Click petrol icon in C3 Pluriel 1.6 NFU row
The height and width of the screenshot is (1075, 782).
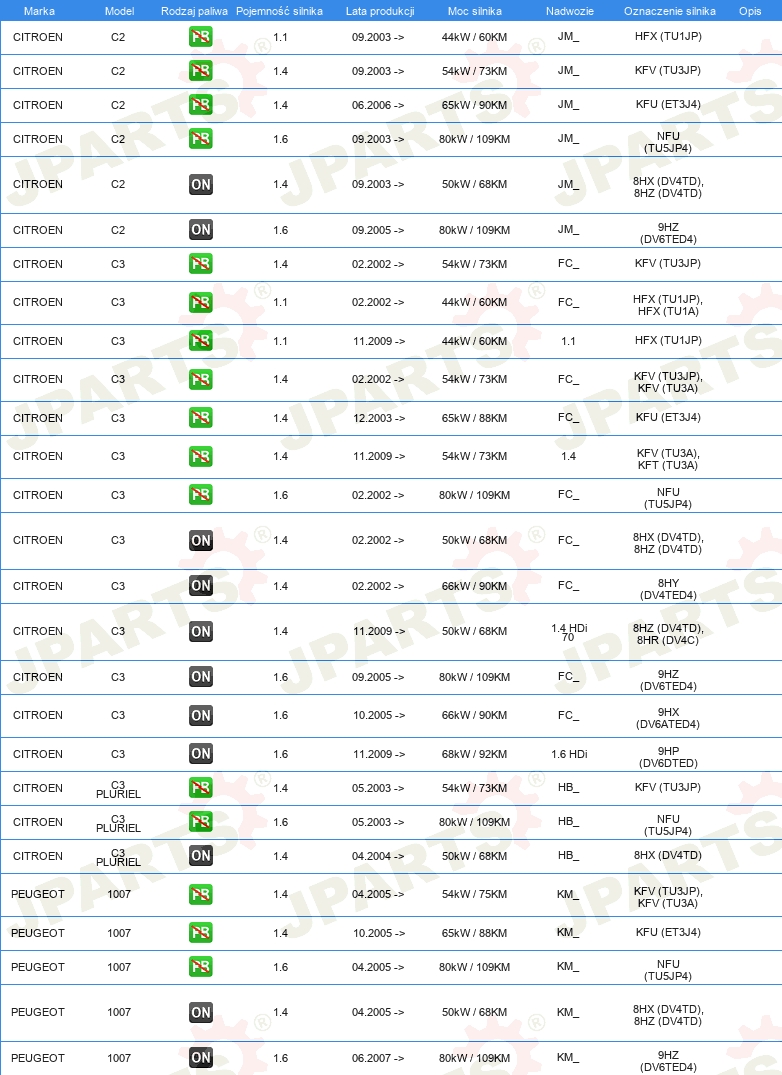(x=201, y=821)
